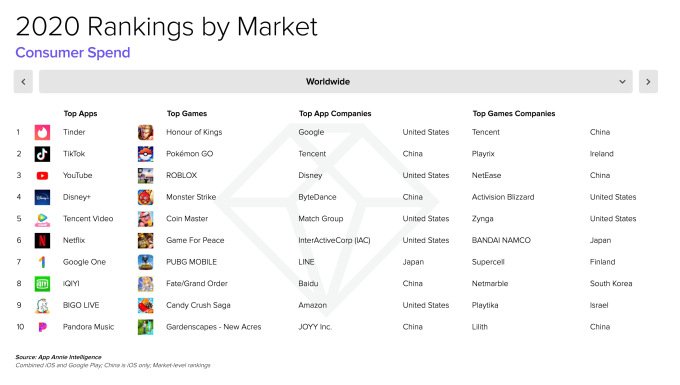Click the Activision Blizzard company name
The height and width of the screenshot is (385, 680).
click(x=503, y=197)
